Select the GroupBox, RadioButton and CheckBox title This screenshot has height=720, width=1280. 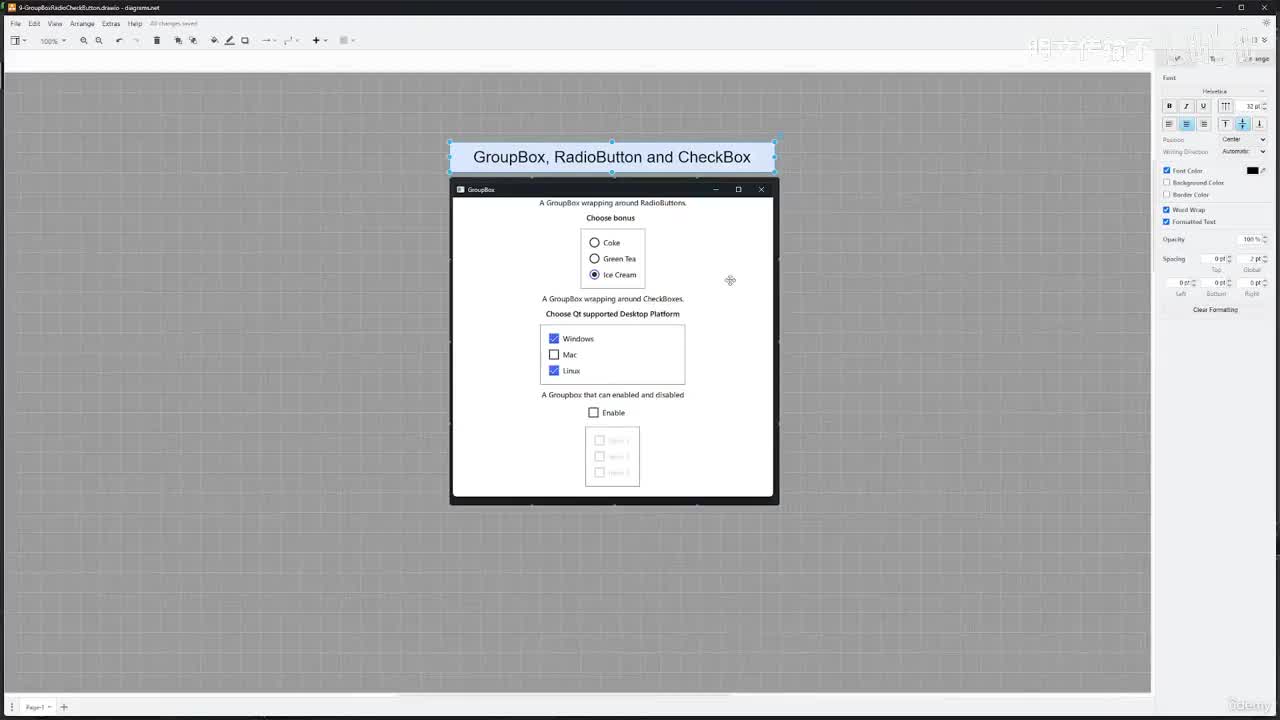[612, 157]
